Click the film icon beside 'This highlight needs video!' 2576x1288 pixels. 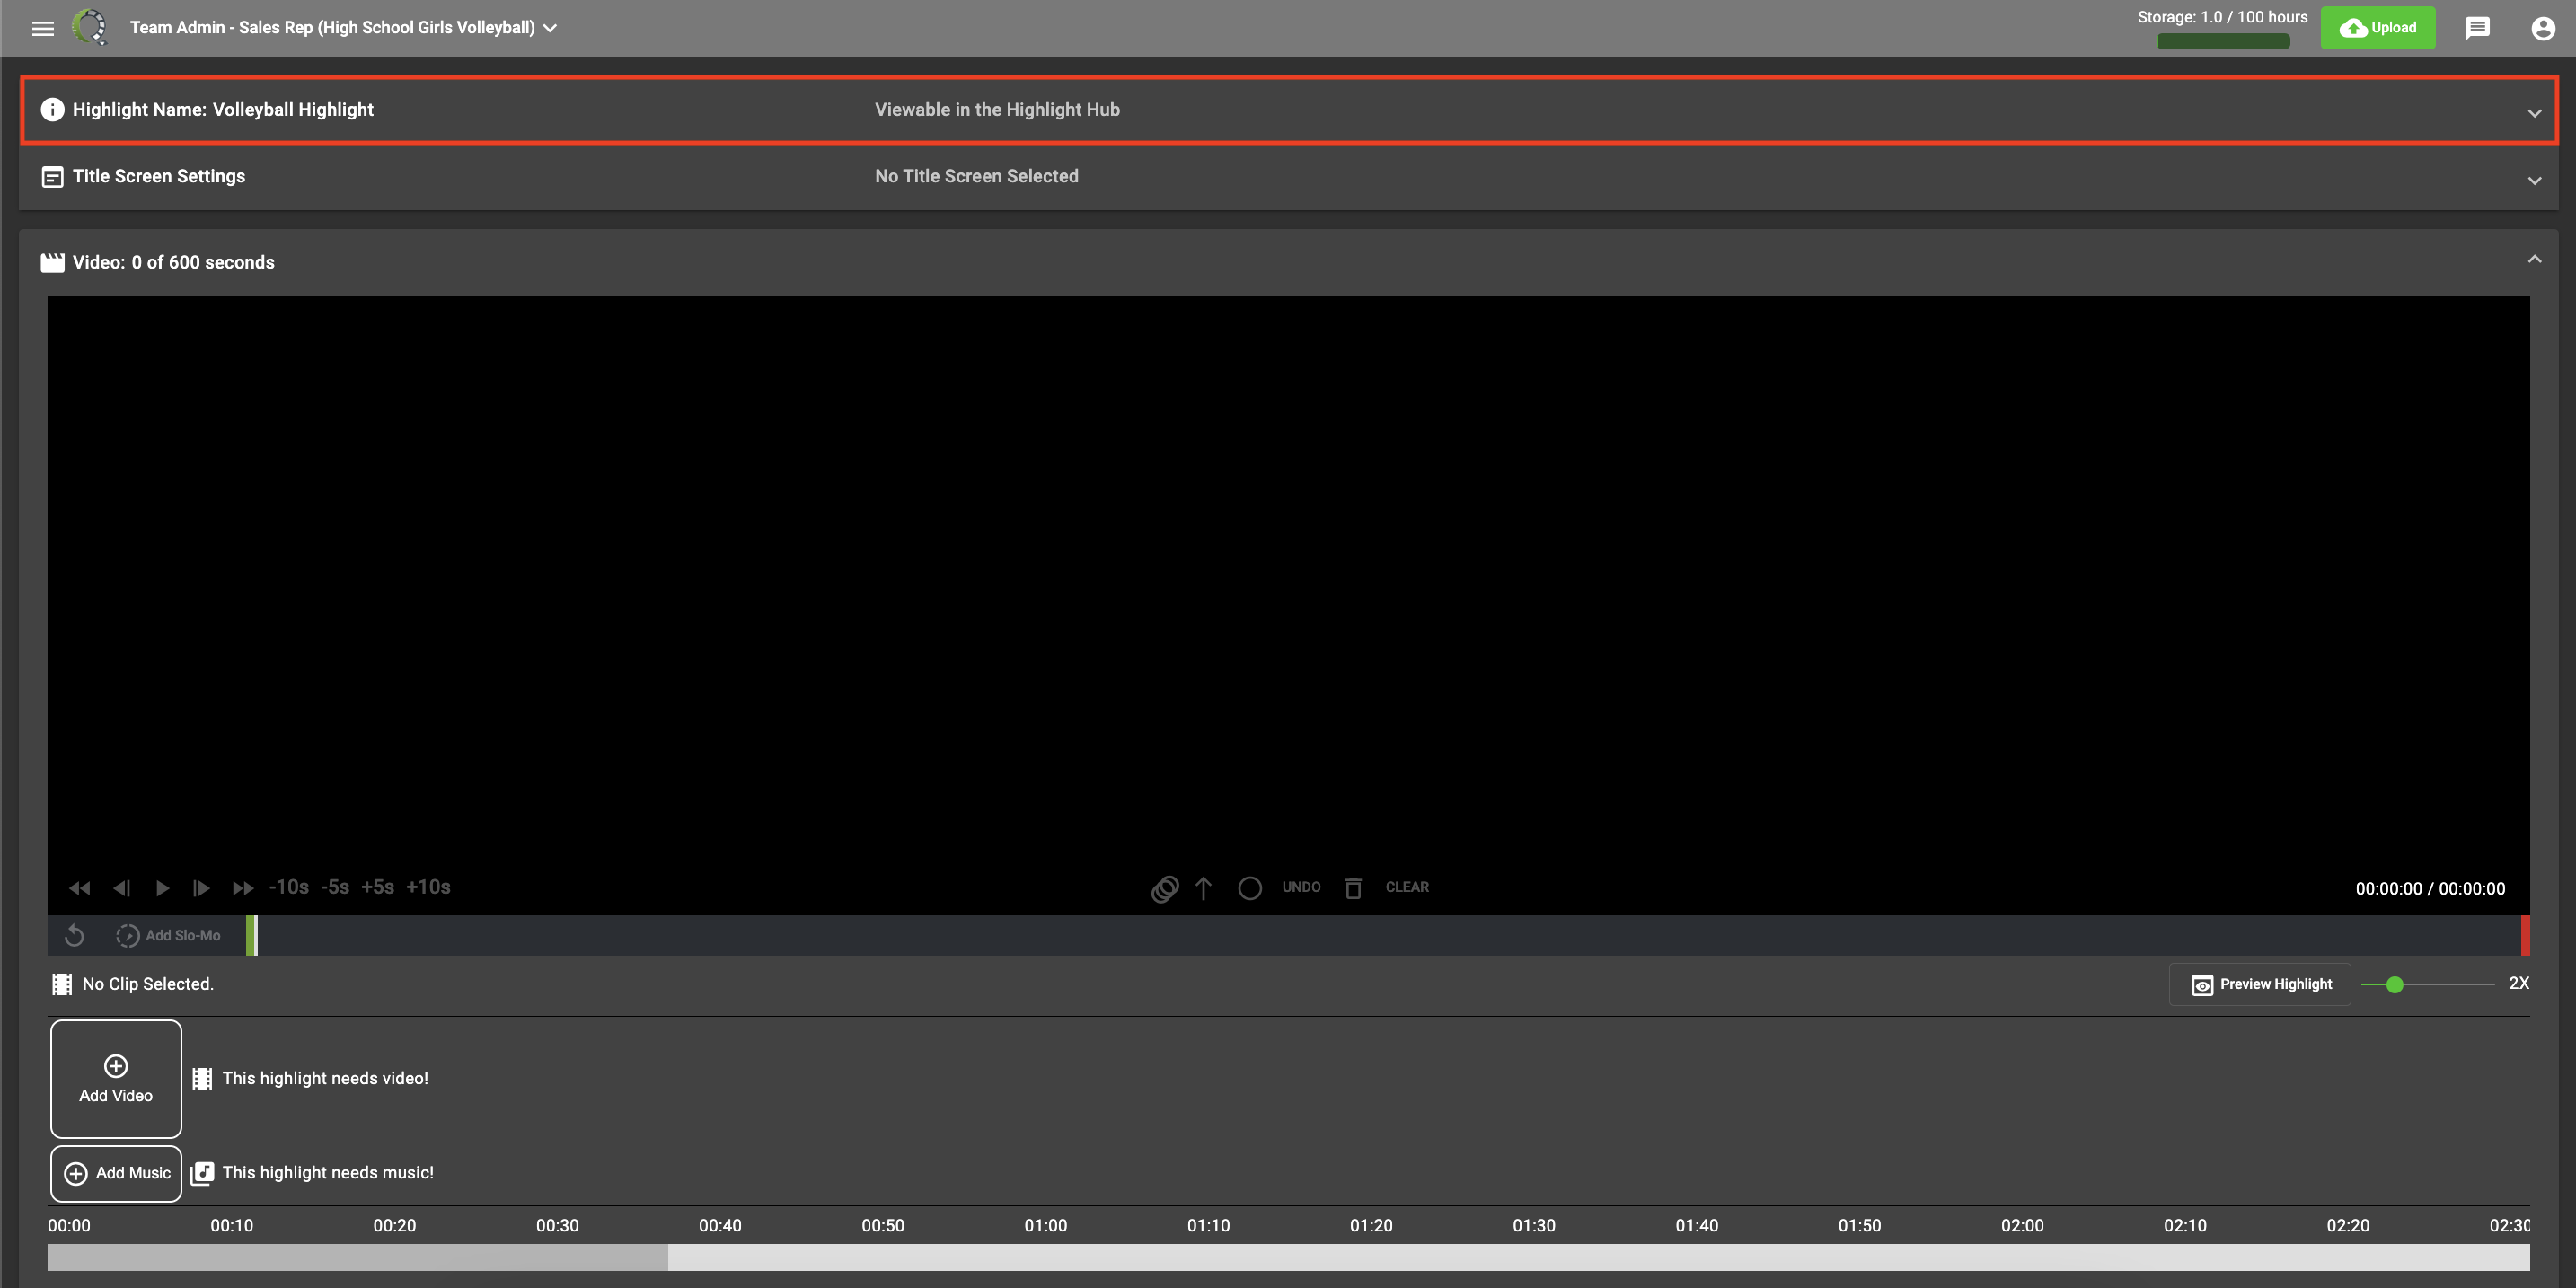202,1078
